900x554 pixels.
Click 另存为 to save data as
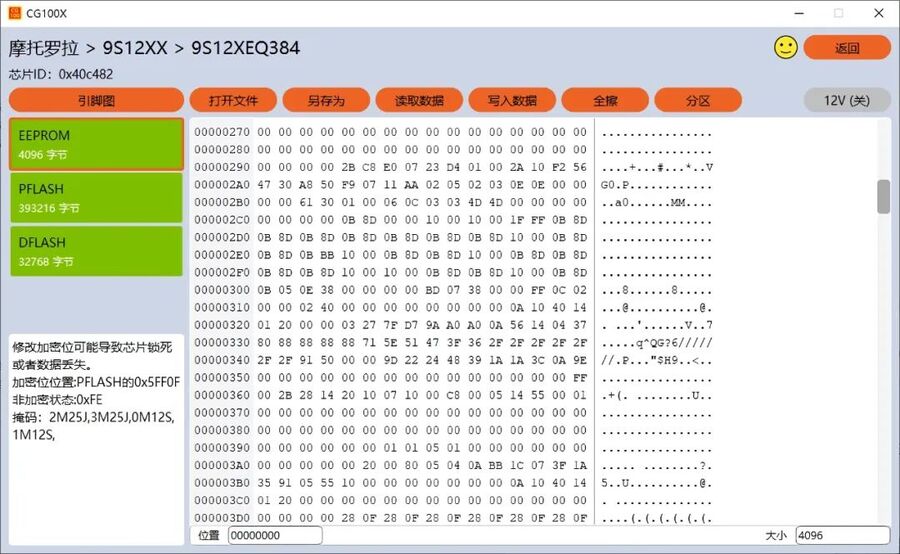pos(326,100)
